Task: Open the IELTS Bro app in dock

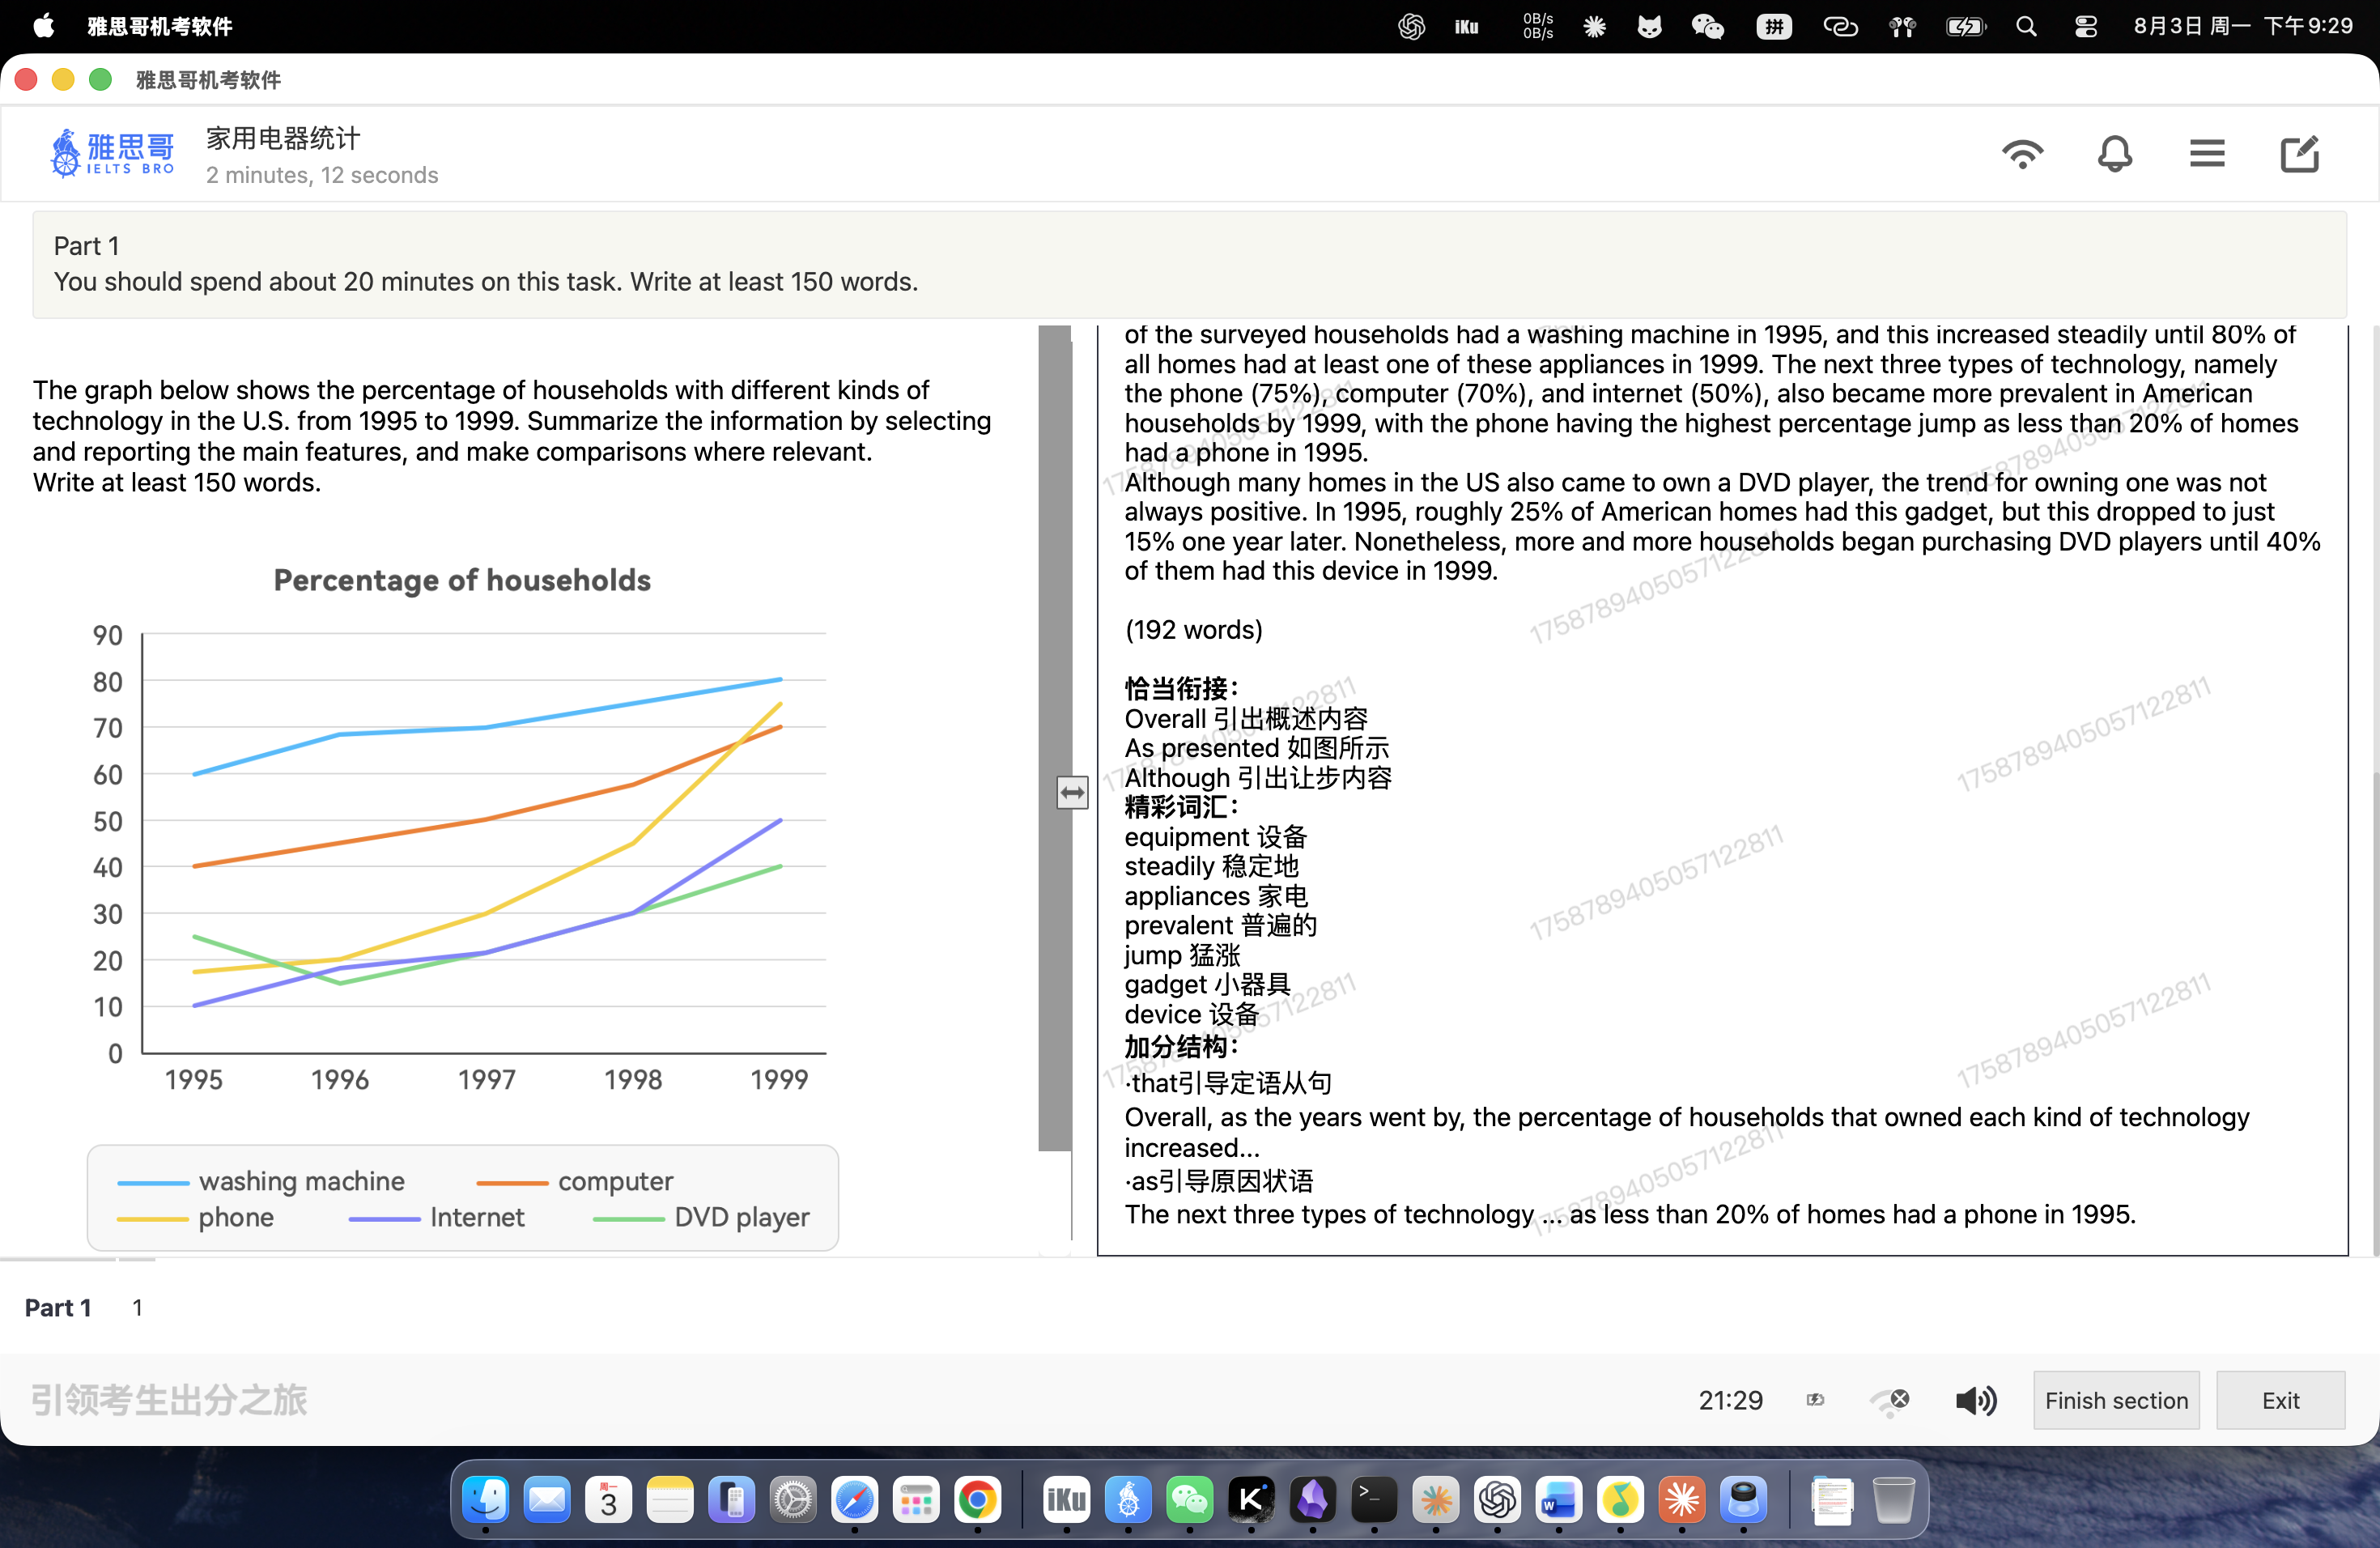Action: coord(1128,1499)
